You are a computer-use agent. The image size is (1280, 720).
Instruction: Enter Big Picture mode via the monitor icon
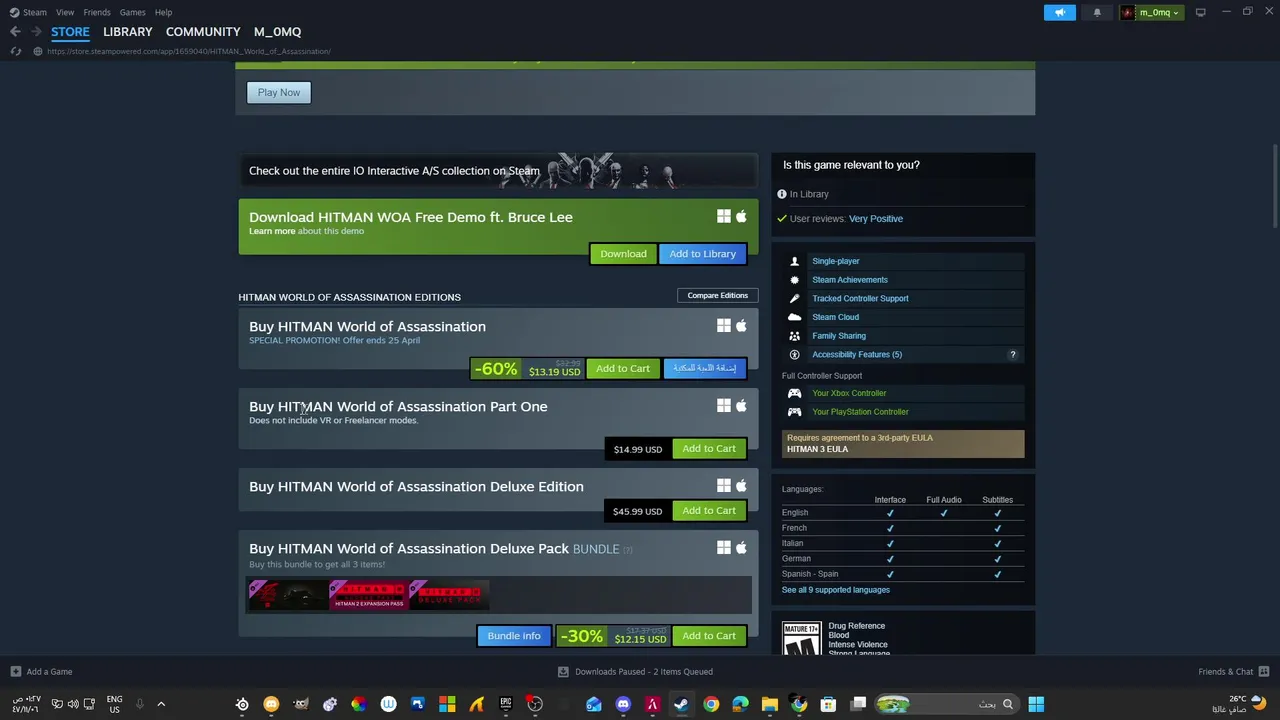tap(1200, 12)
